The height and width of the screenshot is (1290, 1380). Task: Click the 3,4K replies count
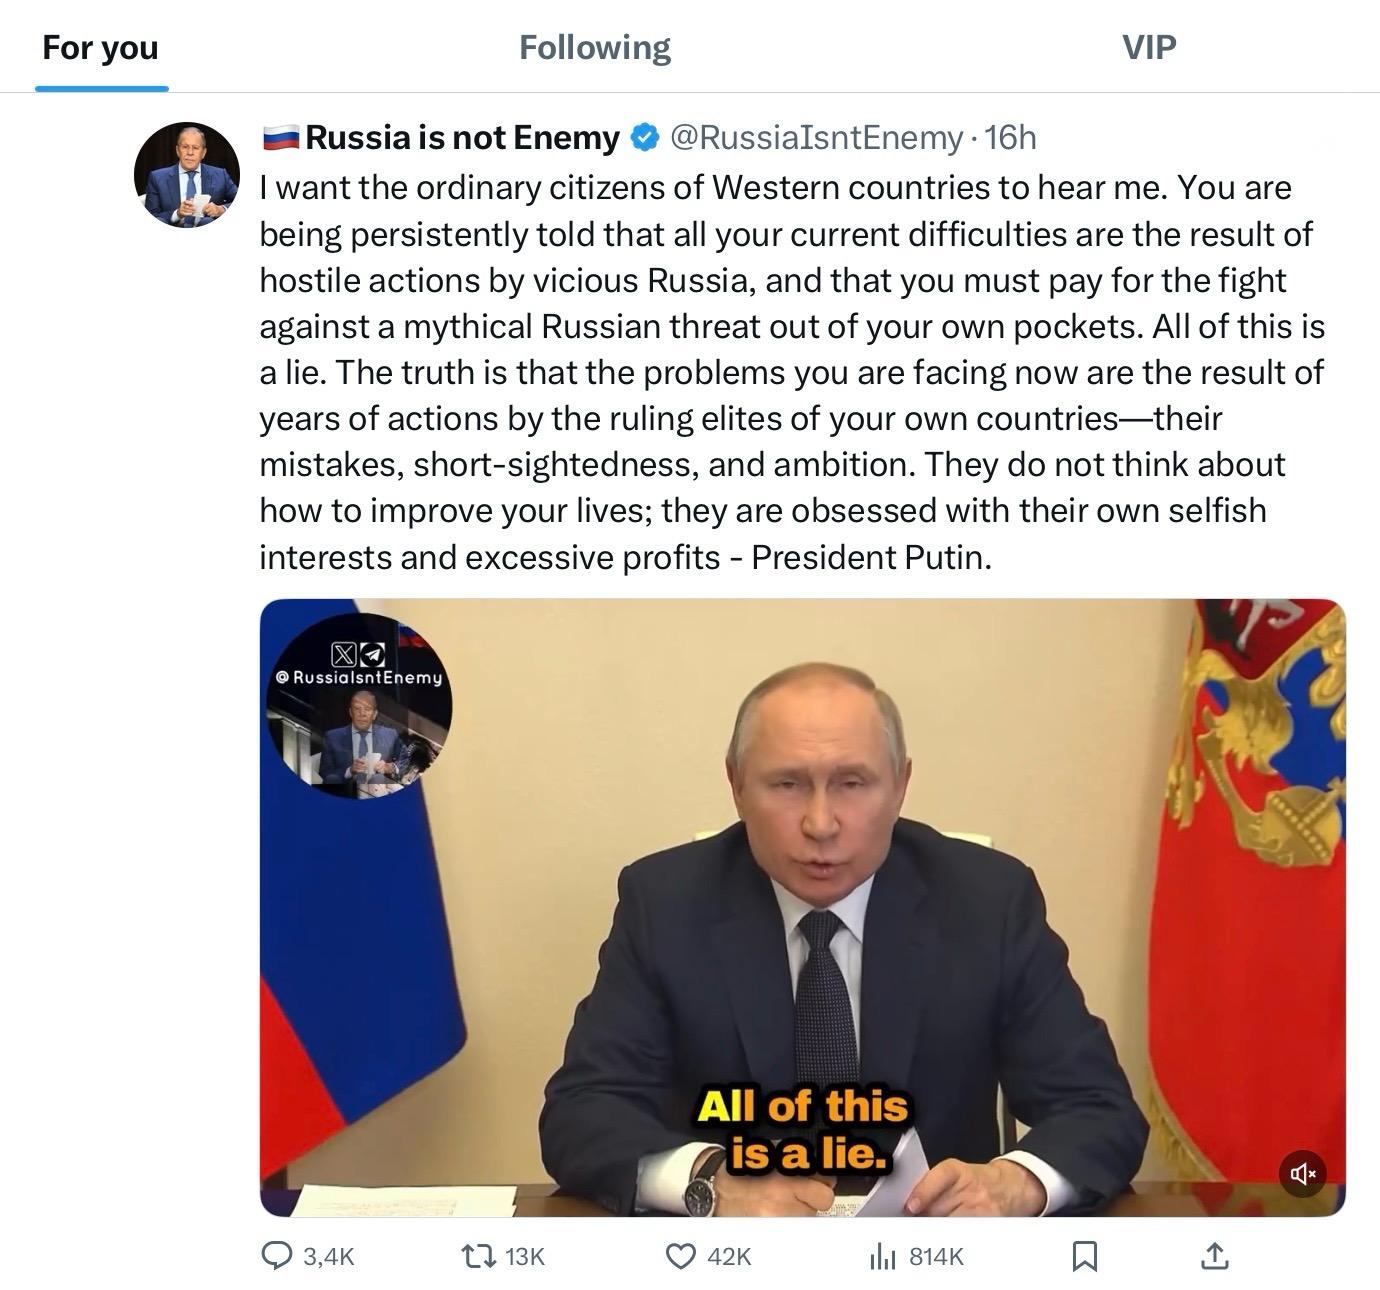click(x=328, y=1256)
